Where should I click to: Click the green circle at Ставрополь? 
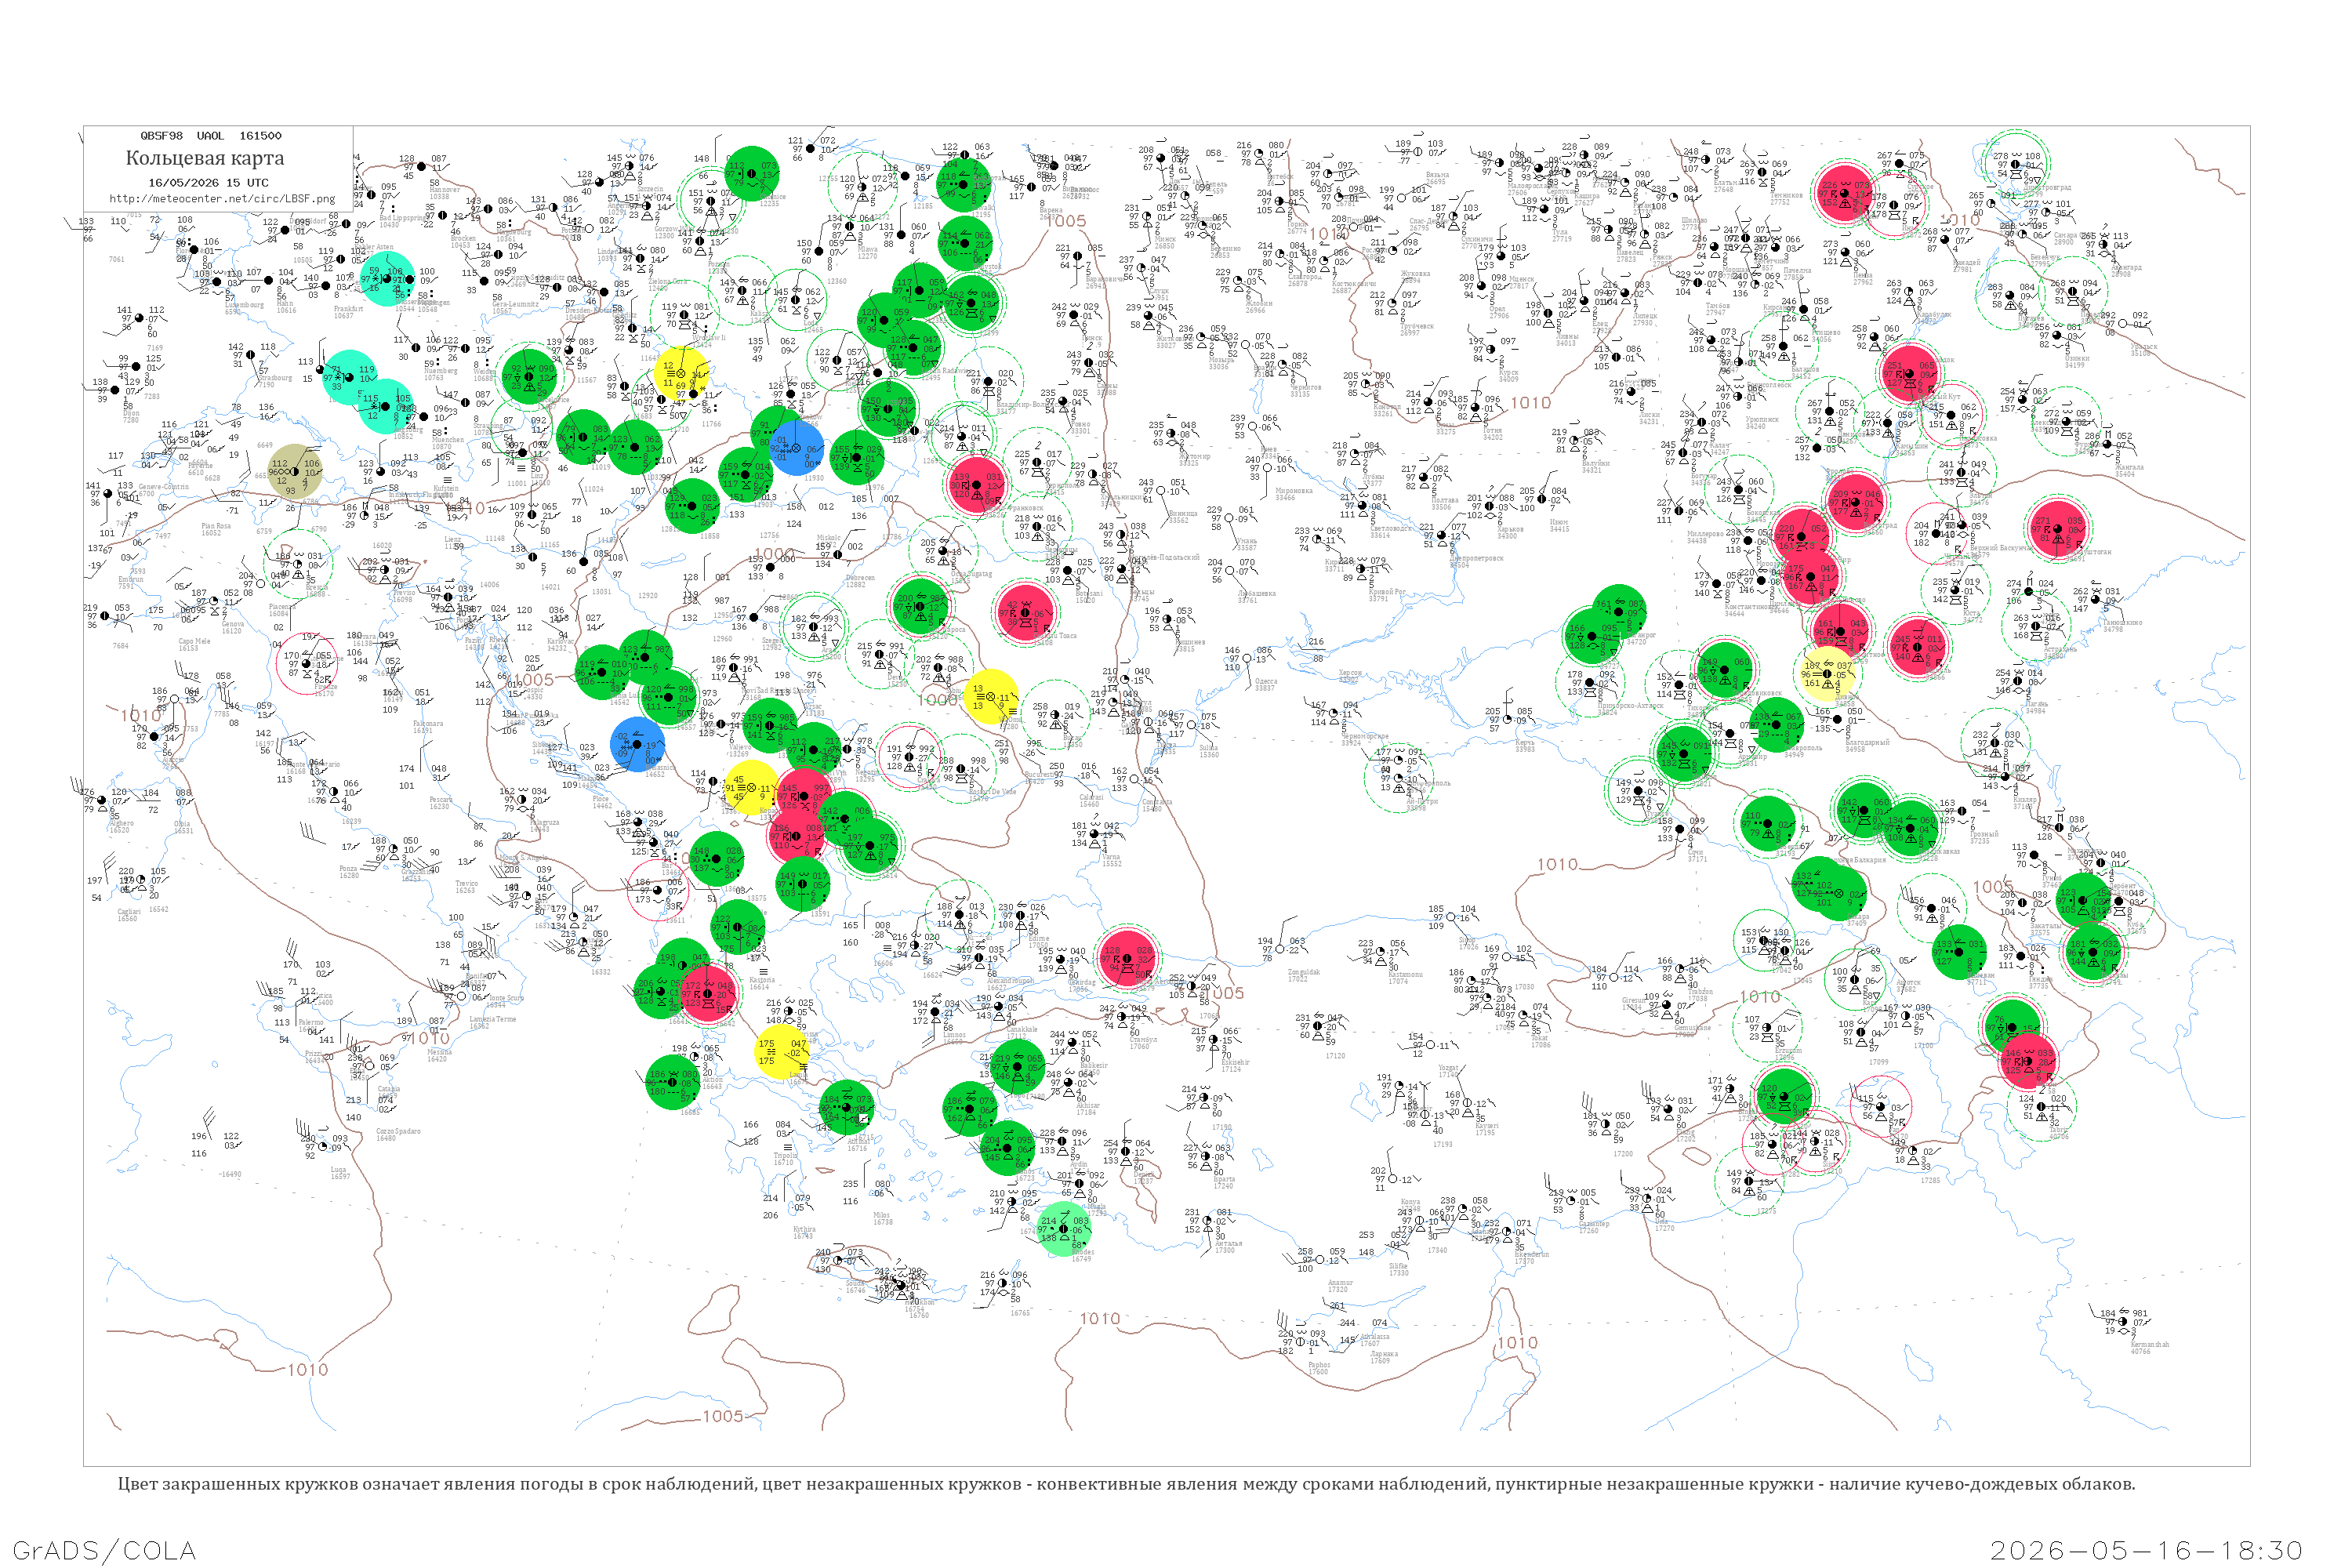tap(1776, 726)
